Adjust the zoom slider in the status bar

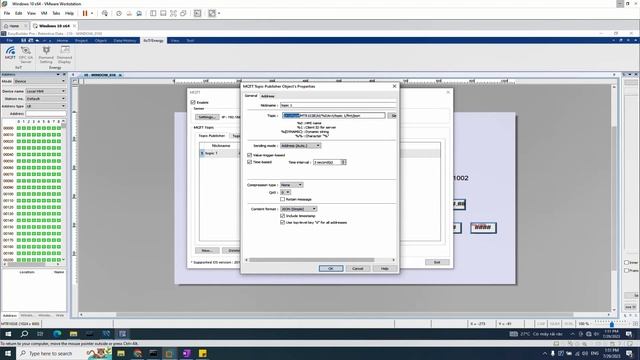[612, 324]
